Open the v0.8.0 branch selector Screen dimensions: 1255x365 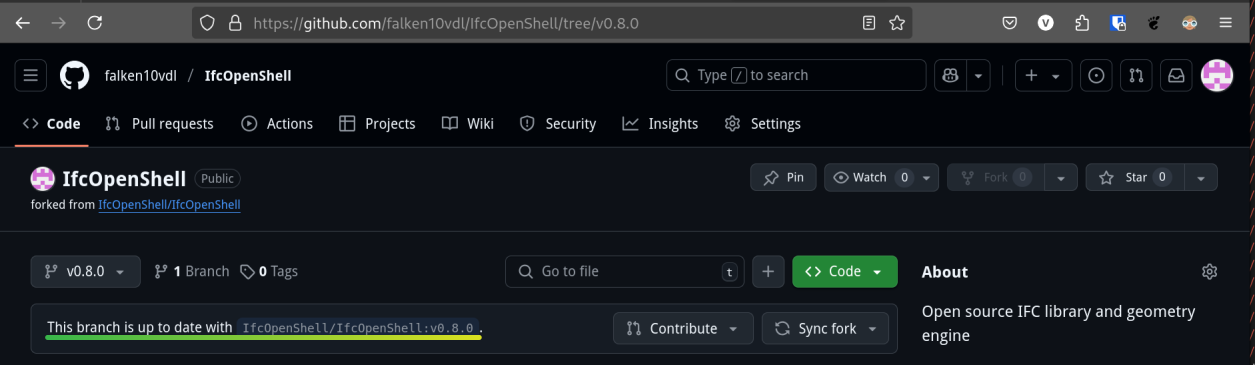click(85, 271)
